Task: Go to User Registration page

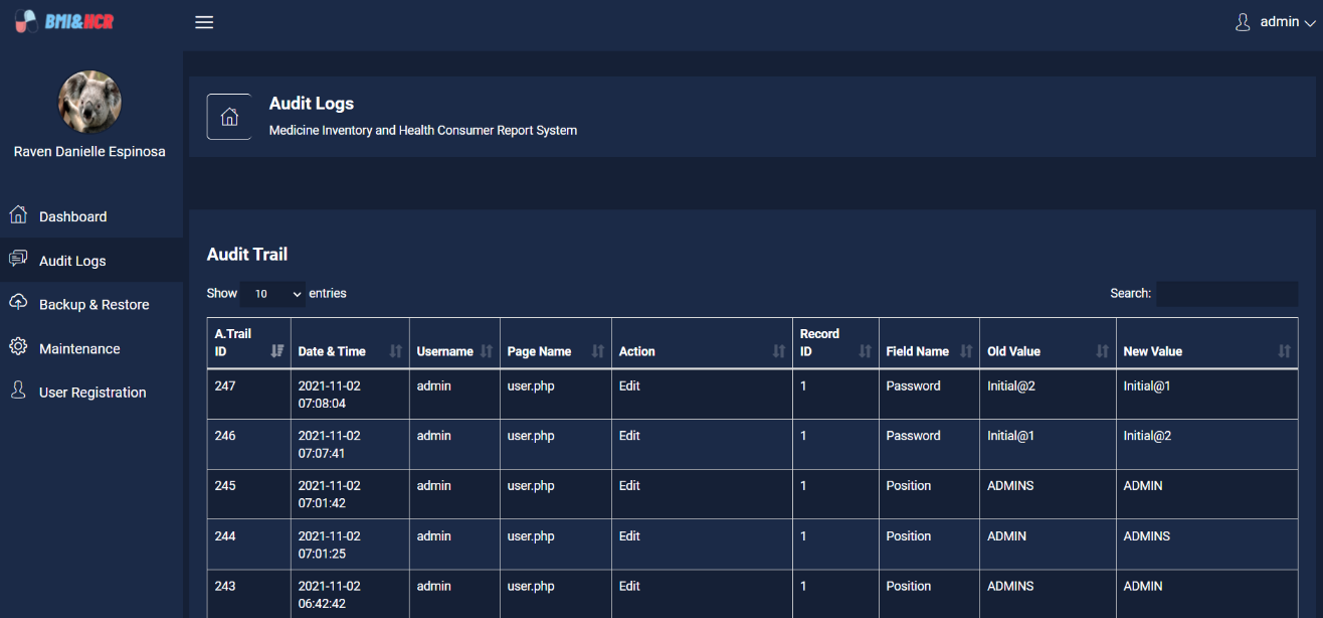Action: pyautogui.click(x=92, y=393)
